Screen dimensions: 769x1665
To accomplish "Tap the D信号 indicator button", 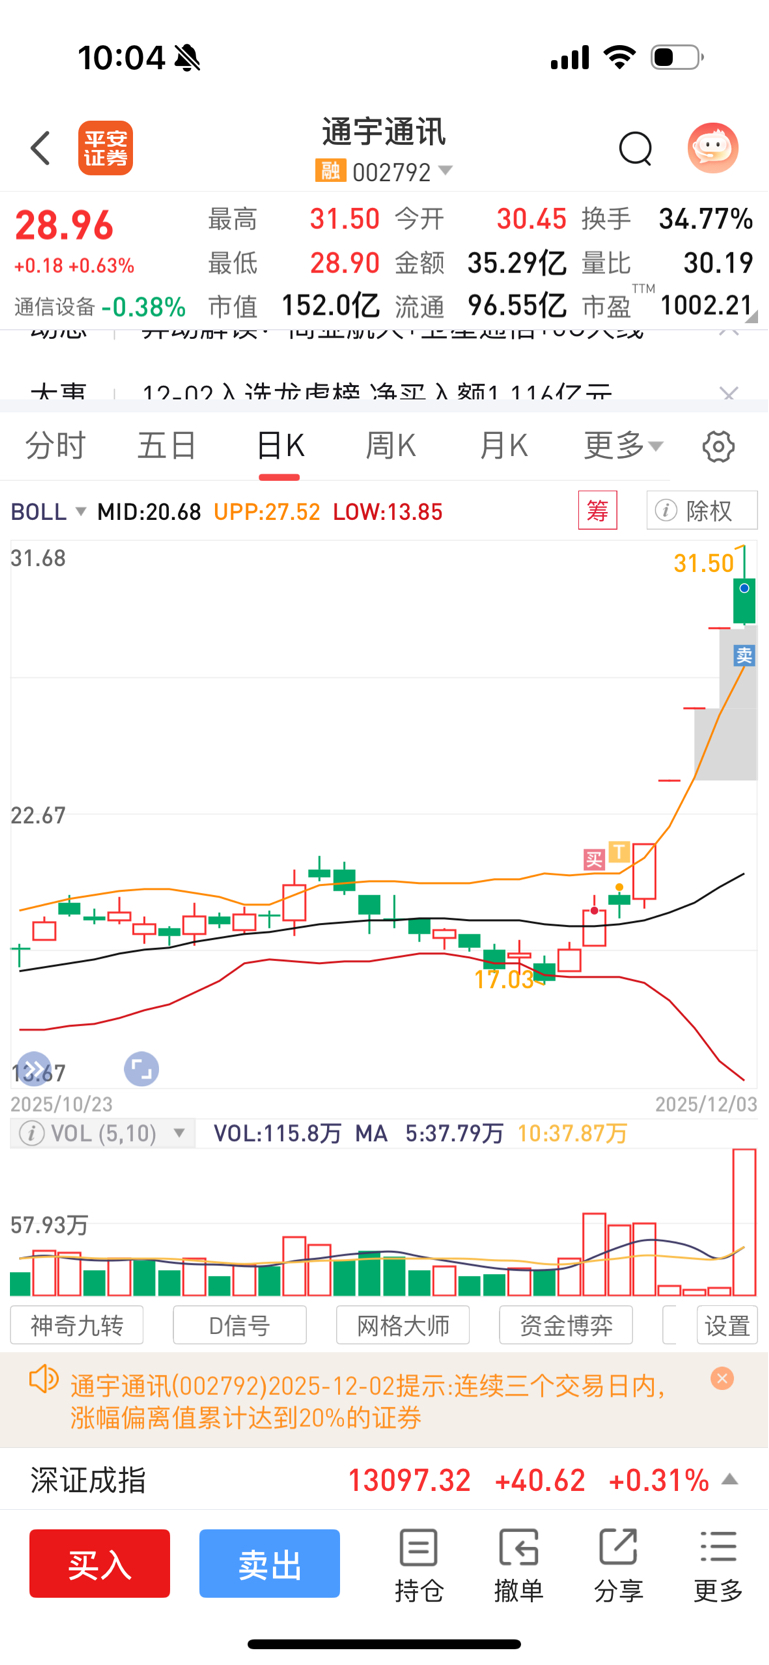I will (x=240, y=1325).
